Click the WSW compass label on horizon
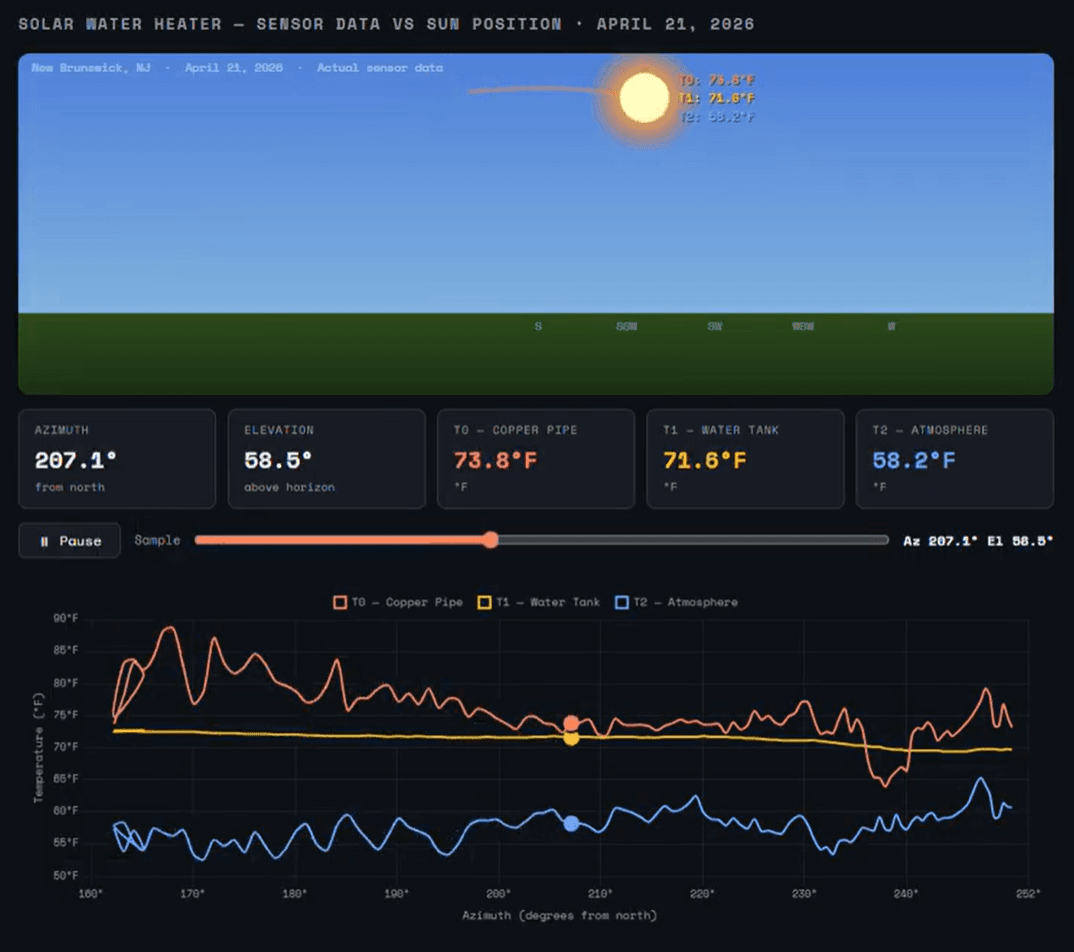The height and width of the screenshot is (952, 1074). (803, 326)
